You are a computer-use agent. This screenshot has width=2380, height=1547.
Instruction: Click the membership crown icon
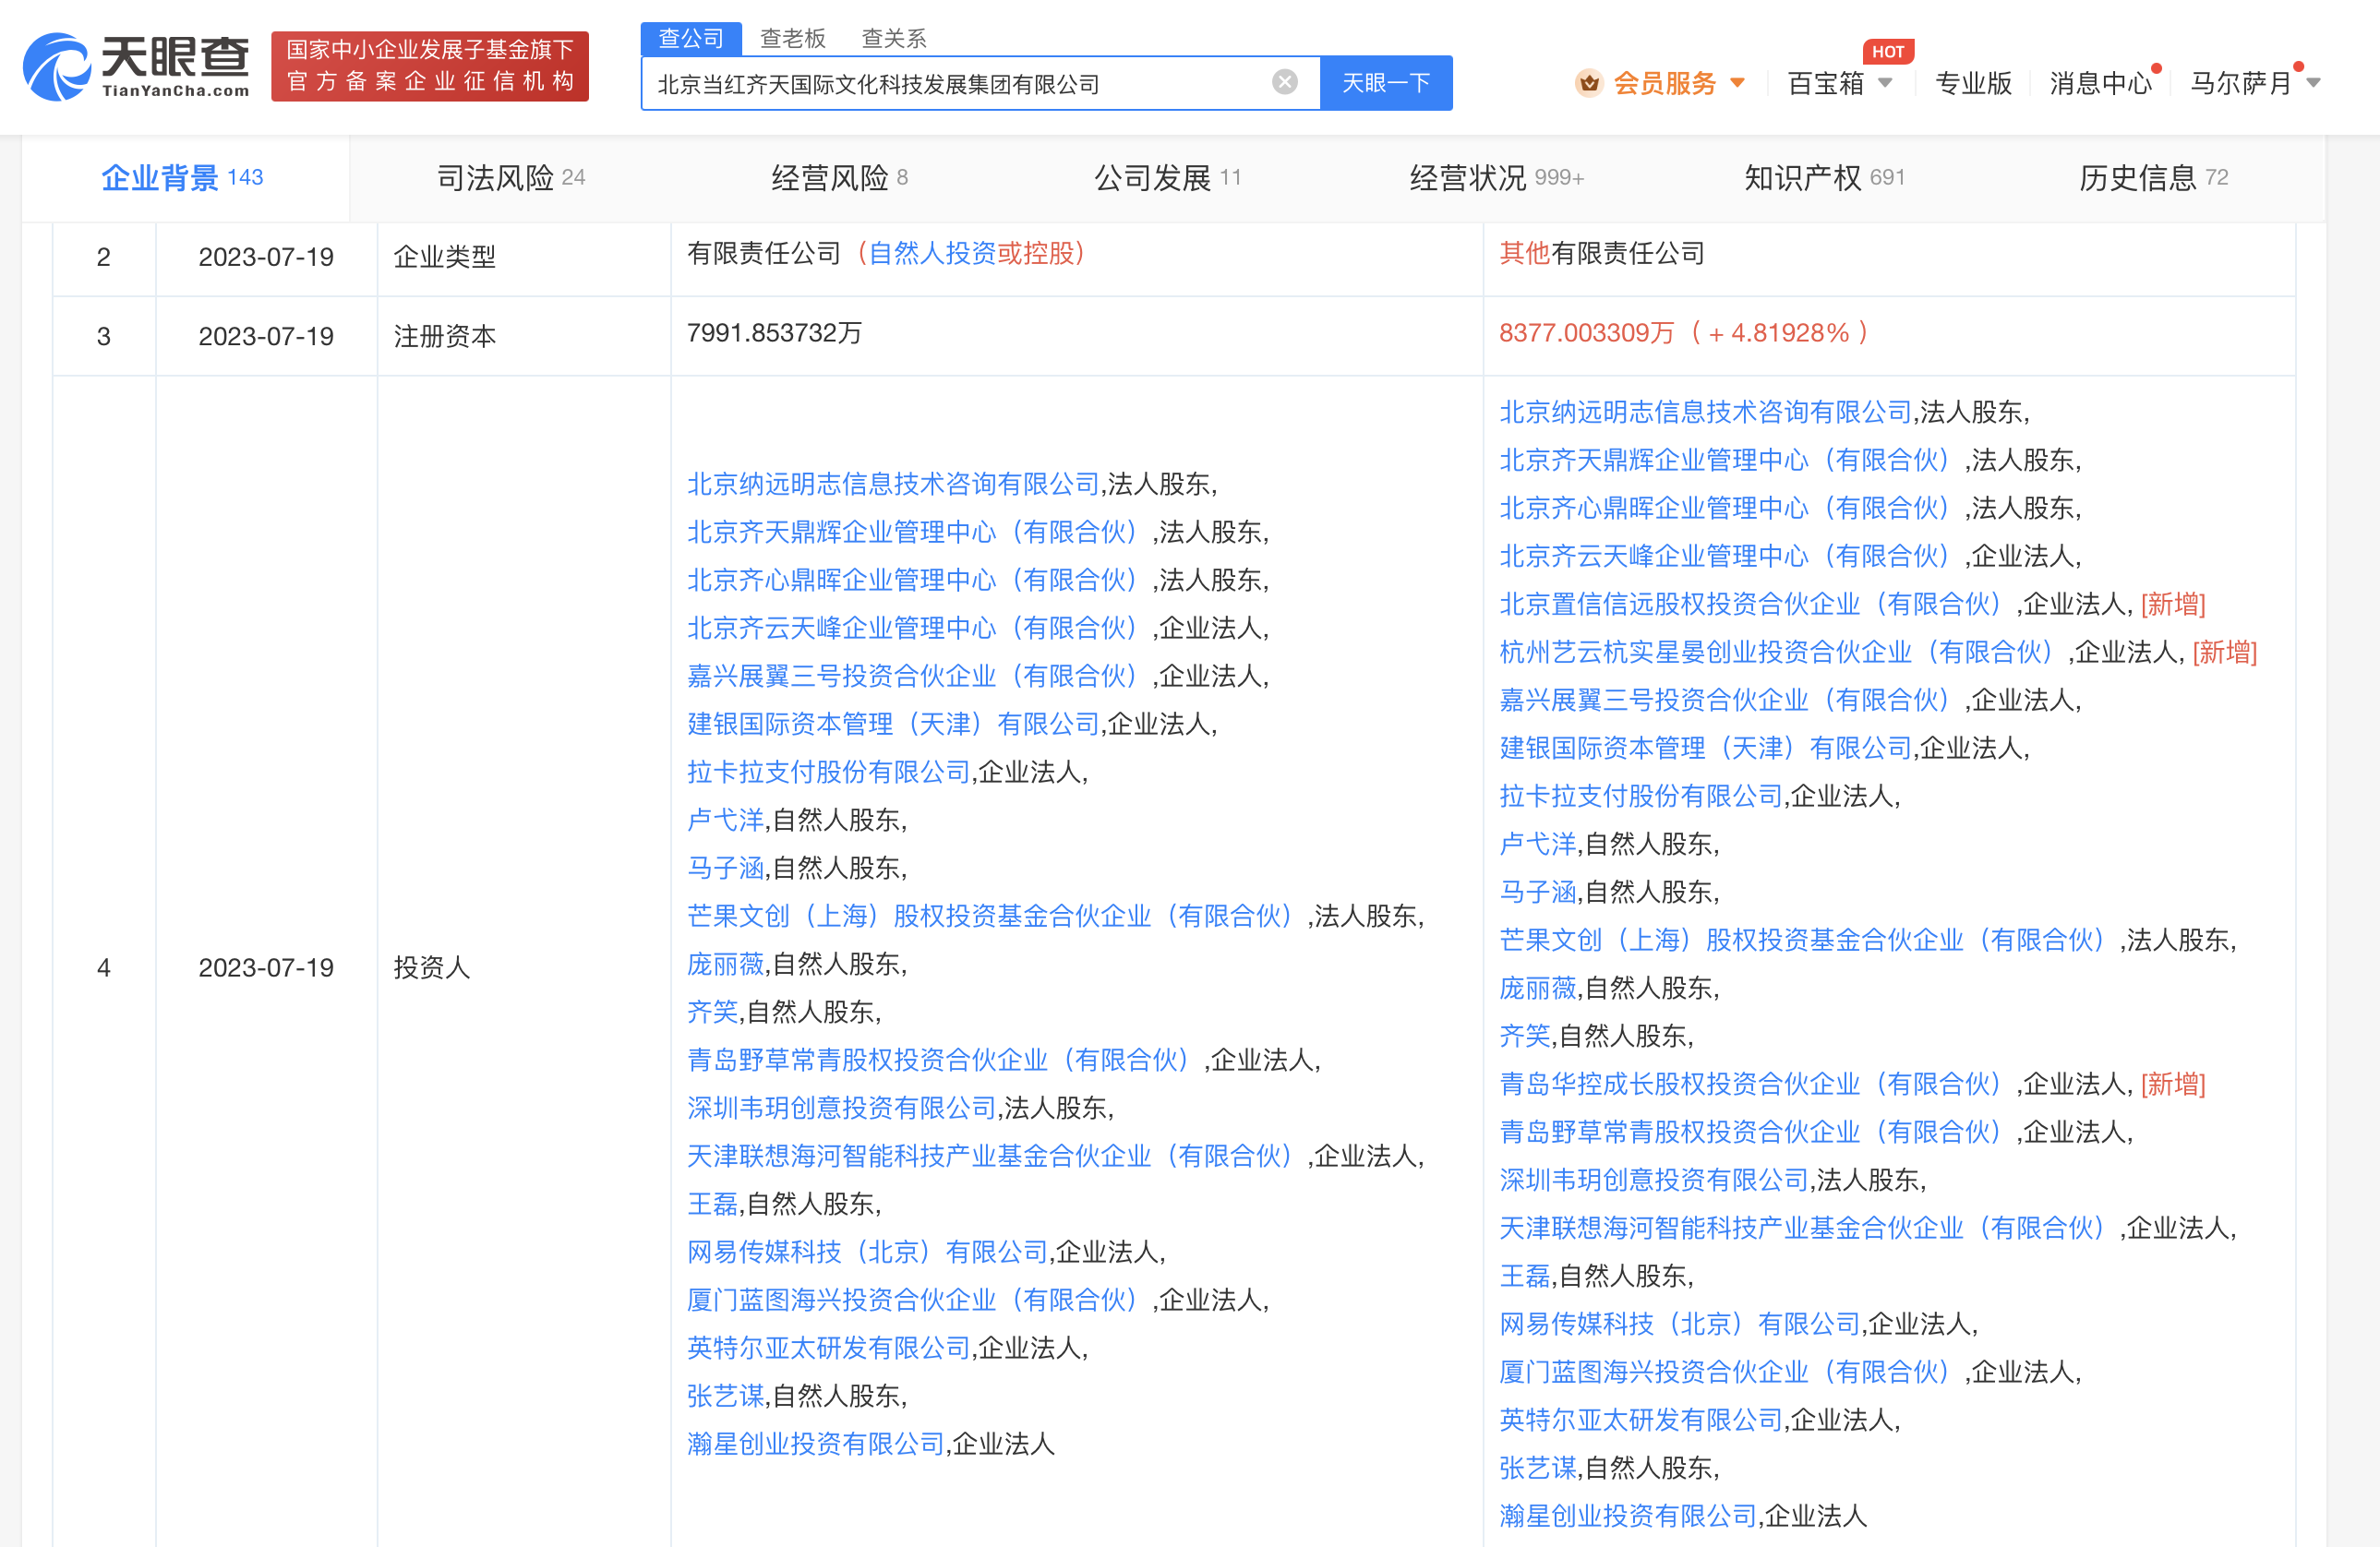pos(1588,83)
